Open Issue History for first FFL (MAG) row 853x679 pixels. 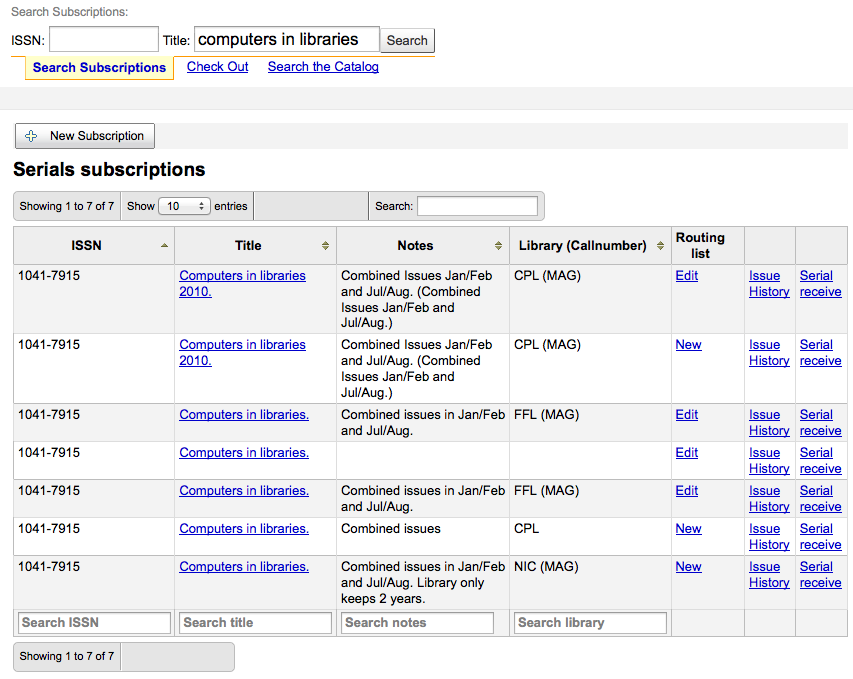pos(769,423)
